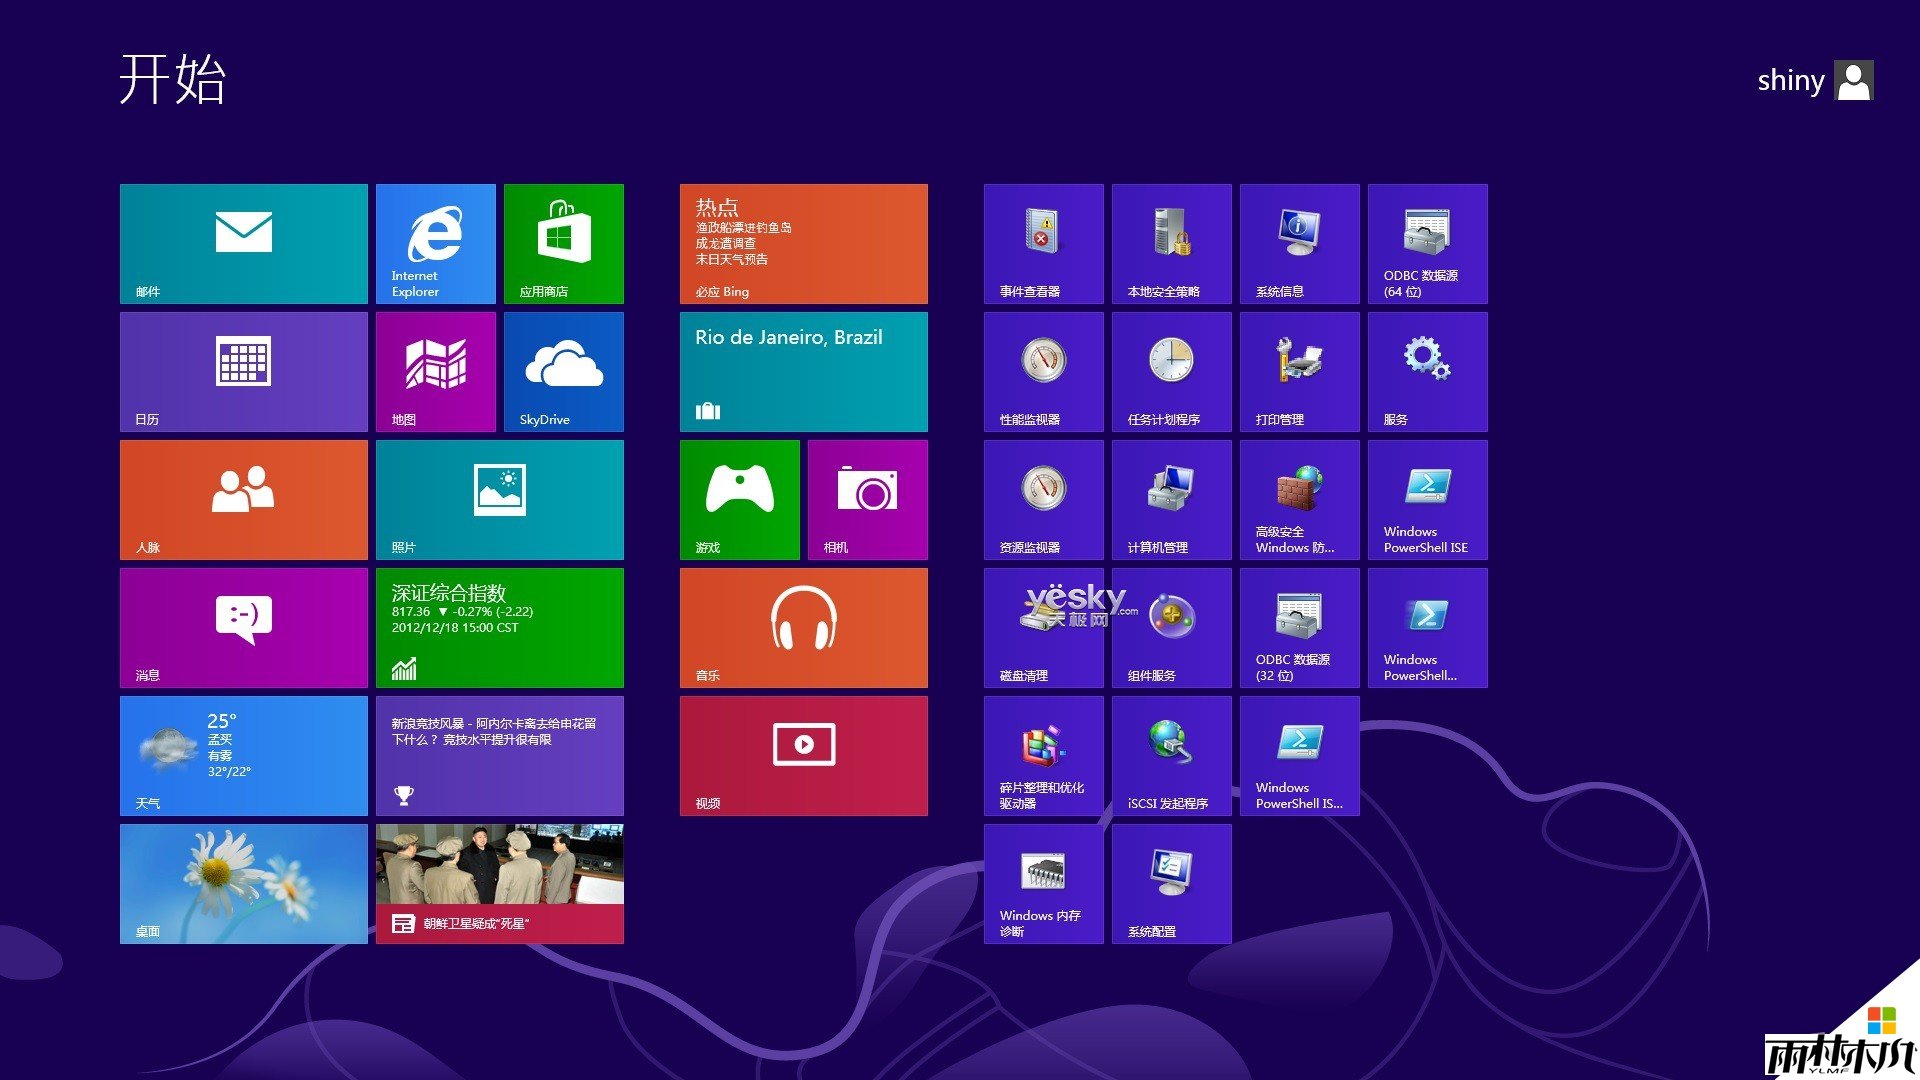The image size is (1920, 1080).
Task: Open the Video (视频) tile
Action: (x=803, y=755)
